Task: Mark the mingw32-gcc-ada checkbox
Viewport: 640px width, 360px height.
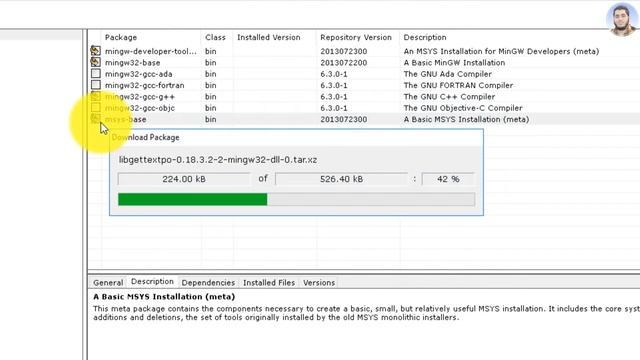Action: [96, 74]
